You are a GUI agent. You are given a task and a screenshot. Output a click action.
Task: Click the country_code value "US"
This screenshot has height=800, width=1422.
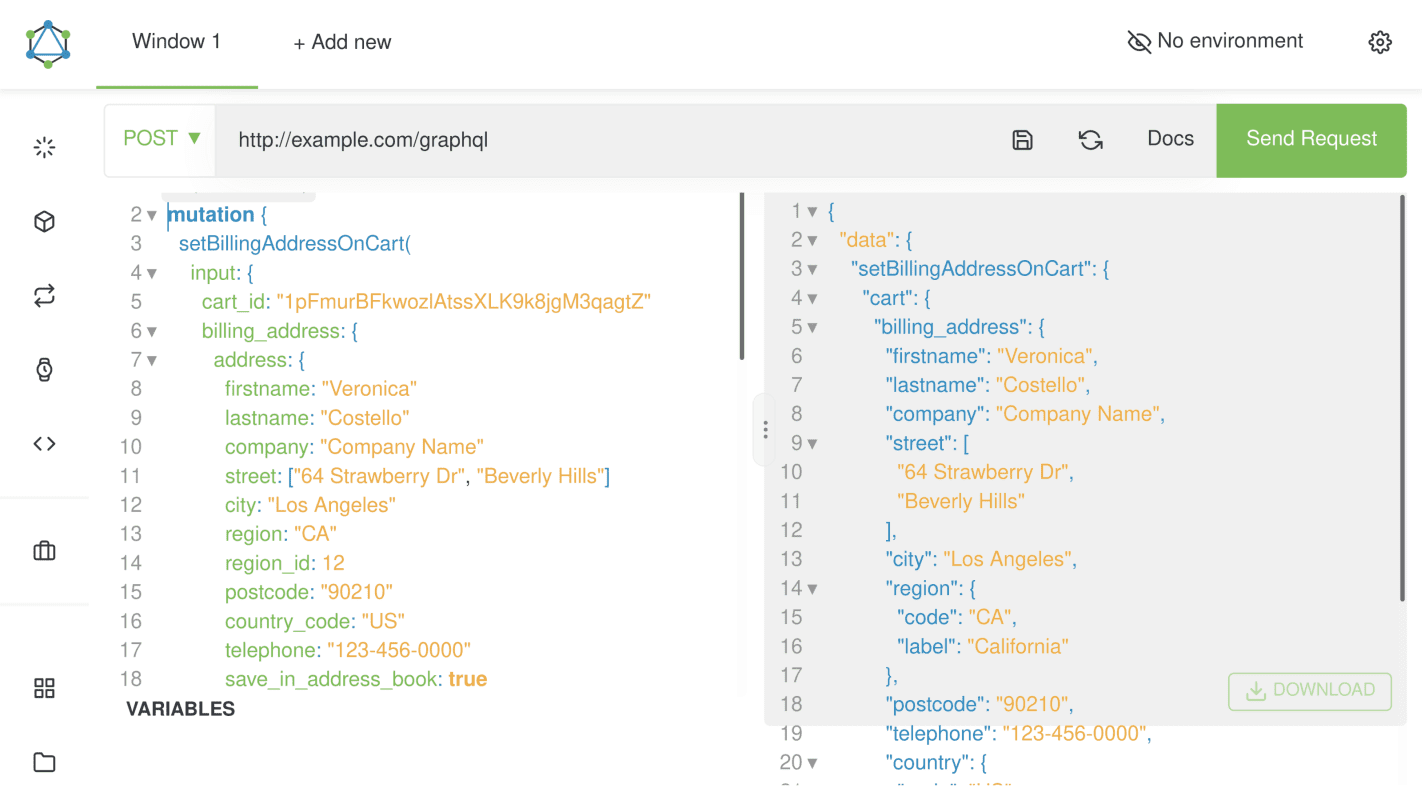tap(383, 621)
